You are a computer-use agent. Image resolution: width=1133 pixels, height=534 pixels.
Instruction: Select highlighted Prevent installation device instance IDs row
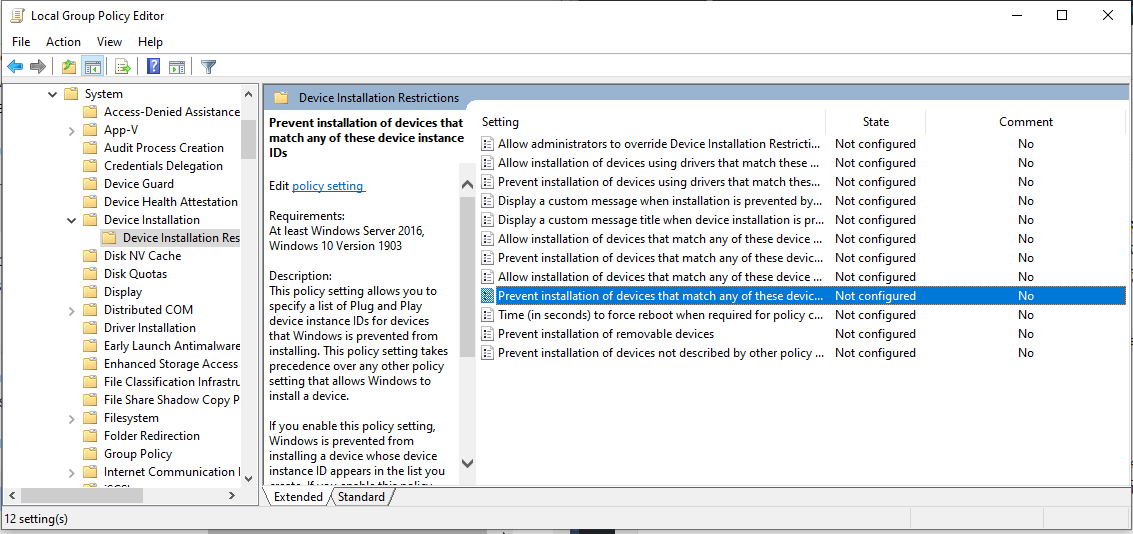tap(802, 296)
